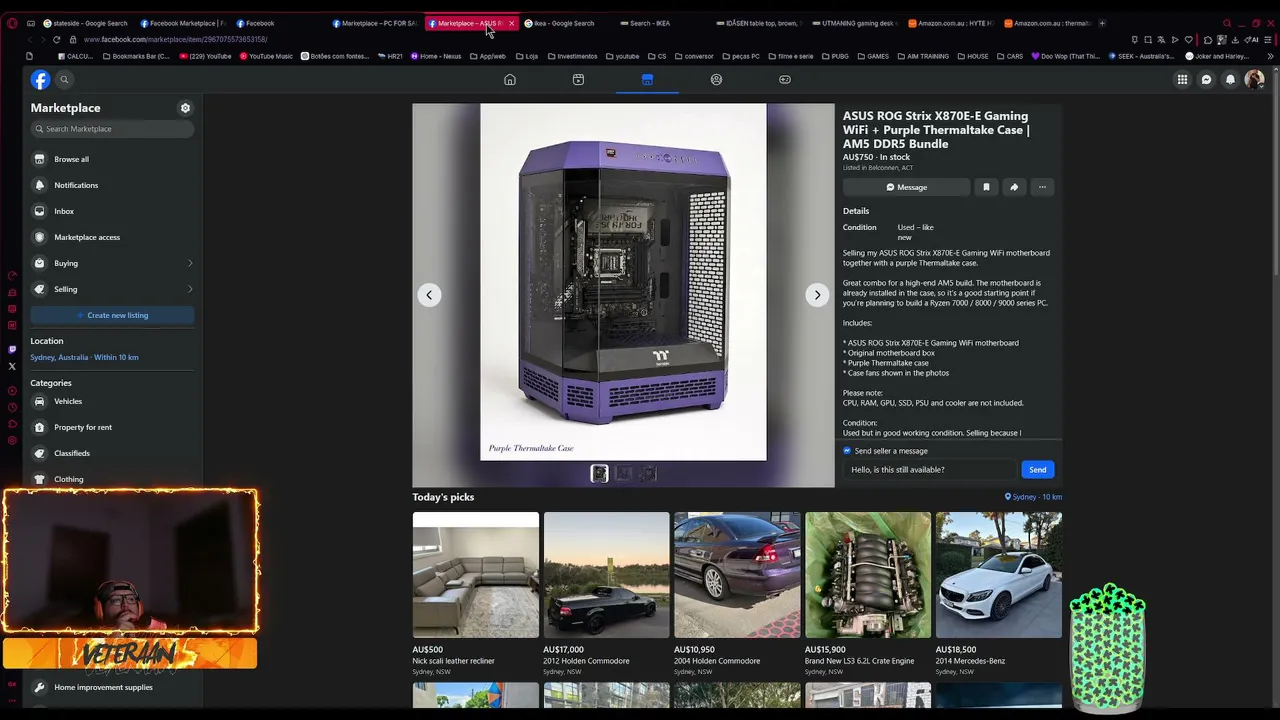
Task: Open the Vehicles category
Action: [112, 401]
